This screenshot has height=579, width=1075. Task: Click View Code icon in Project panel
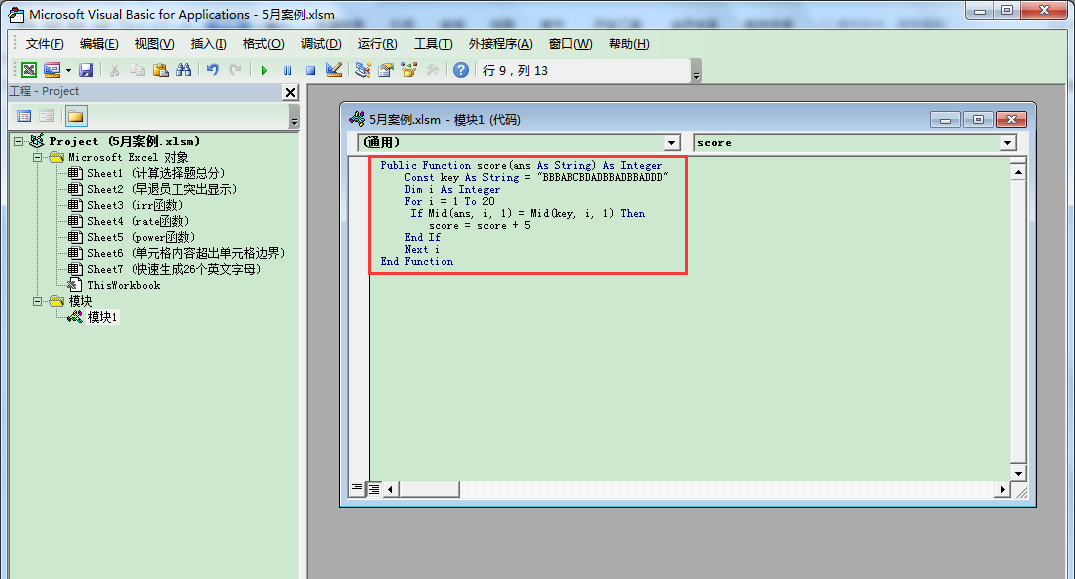24,116
